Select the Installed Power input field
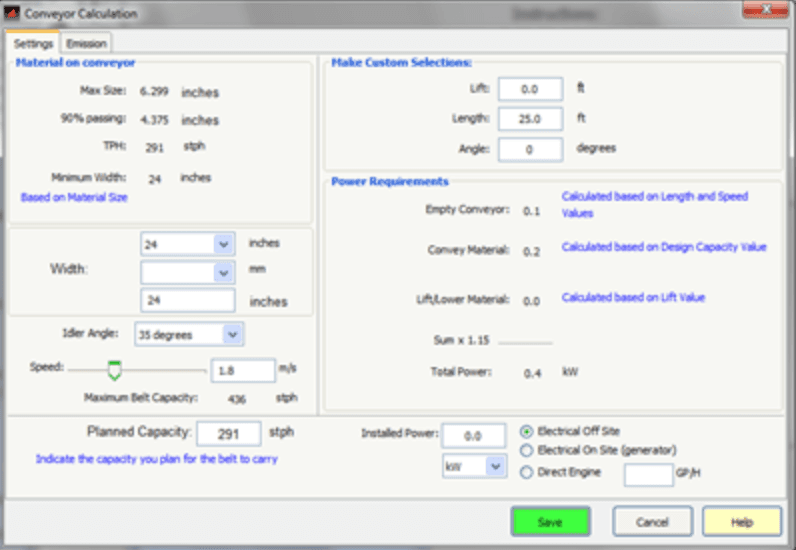Image resolution: width=796 pixels, height=550 pixels. [474, 435]
